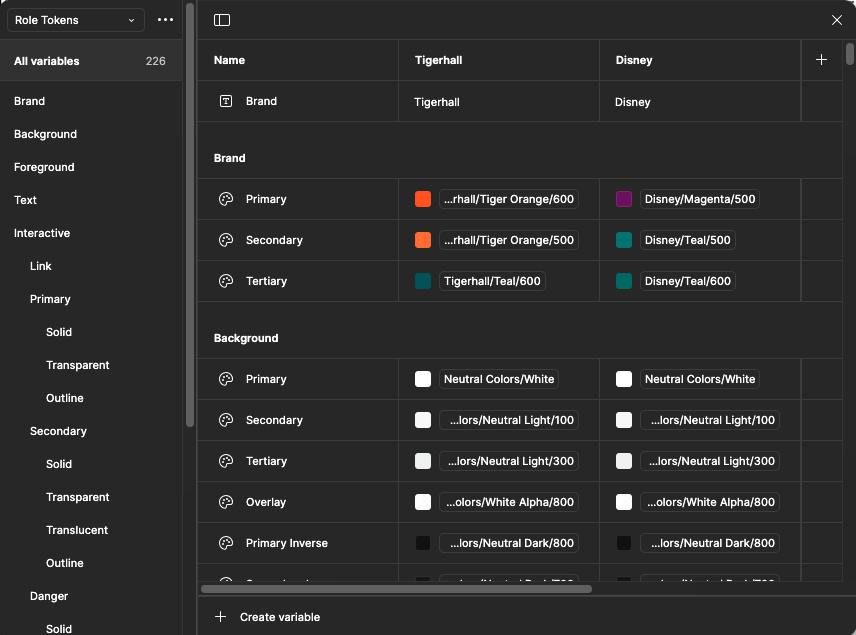Select the Interactive group in sidebar
This screenshot has height=635, width=856.
tap(42, 233)
